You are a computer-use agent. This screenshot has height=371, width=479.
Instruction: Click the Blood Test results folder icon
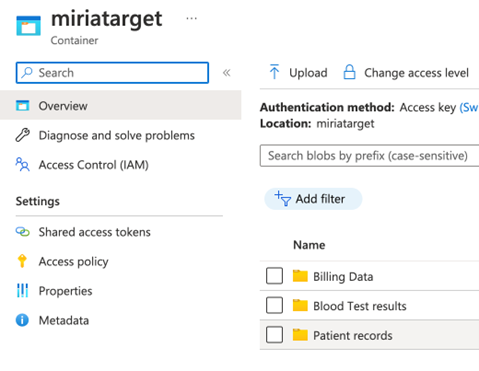coord(300,305)
